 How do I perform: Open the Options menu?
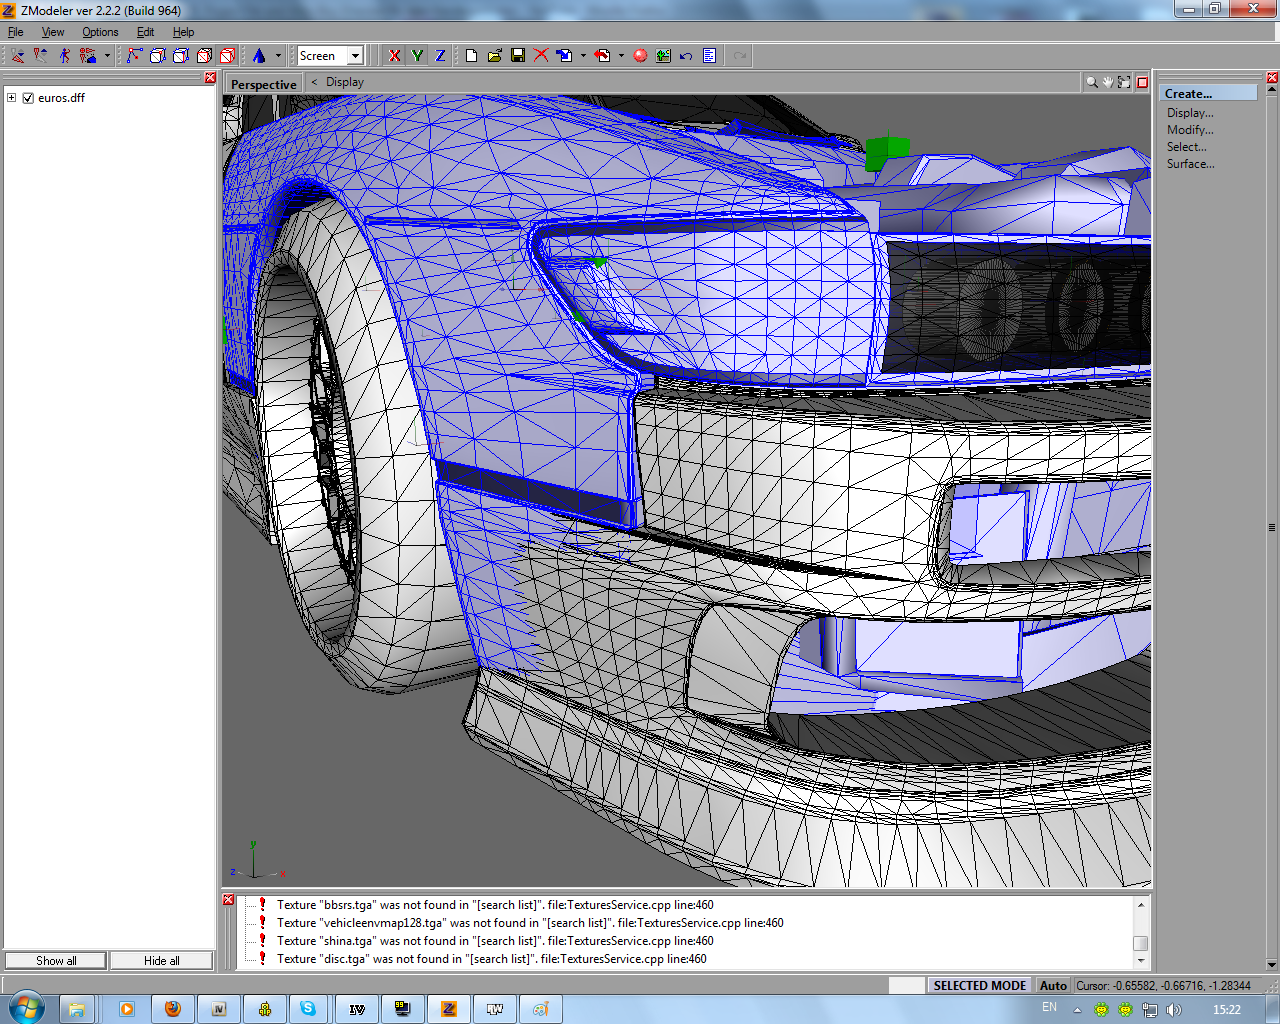(100, 32)
